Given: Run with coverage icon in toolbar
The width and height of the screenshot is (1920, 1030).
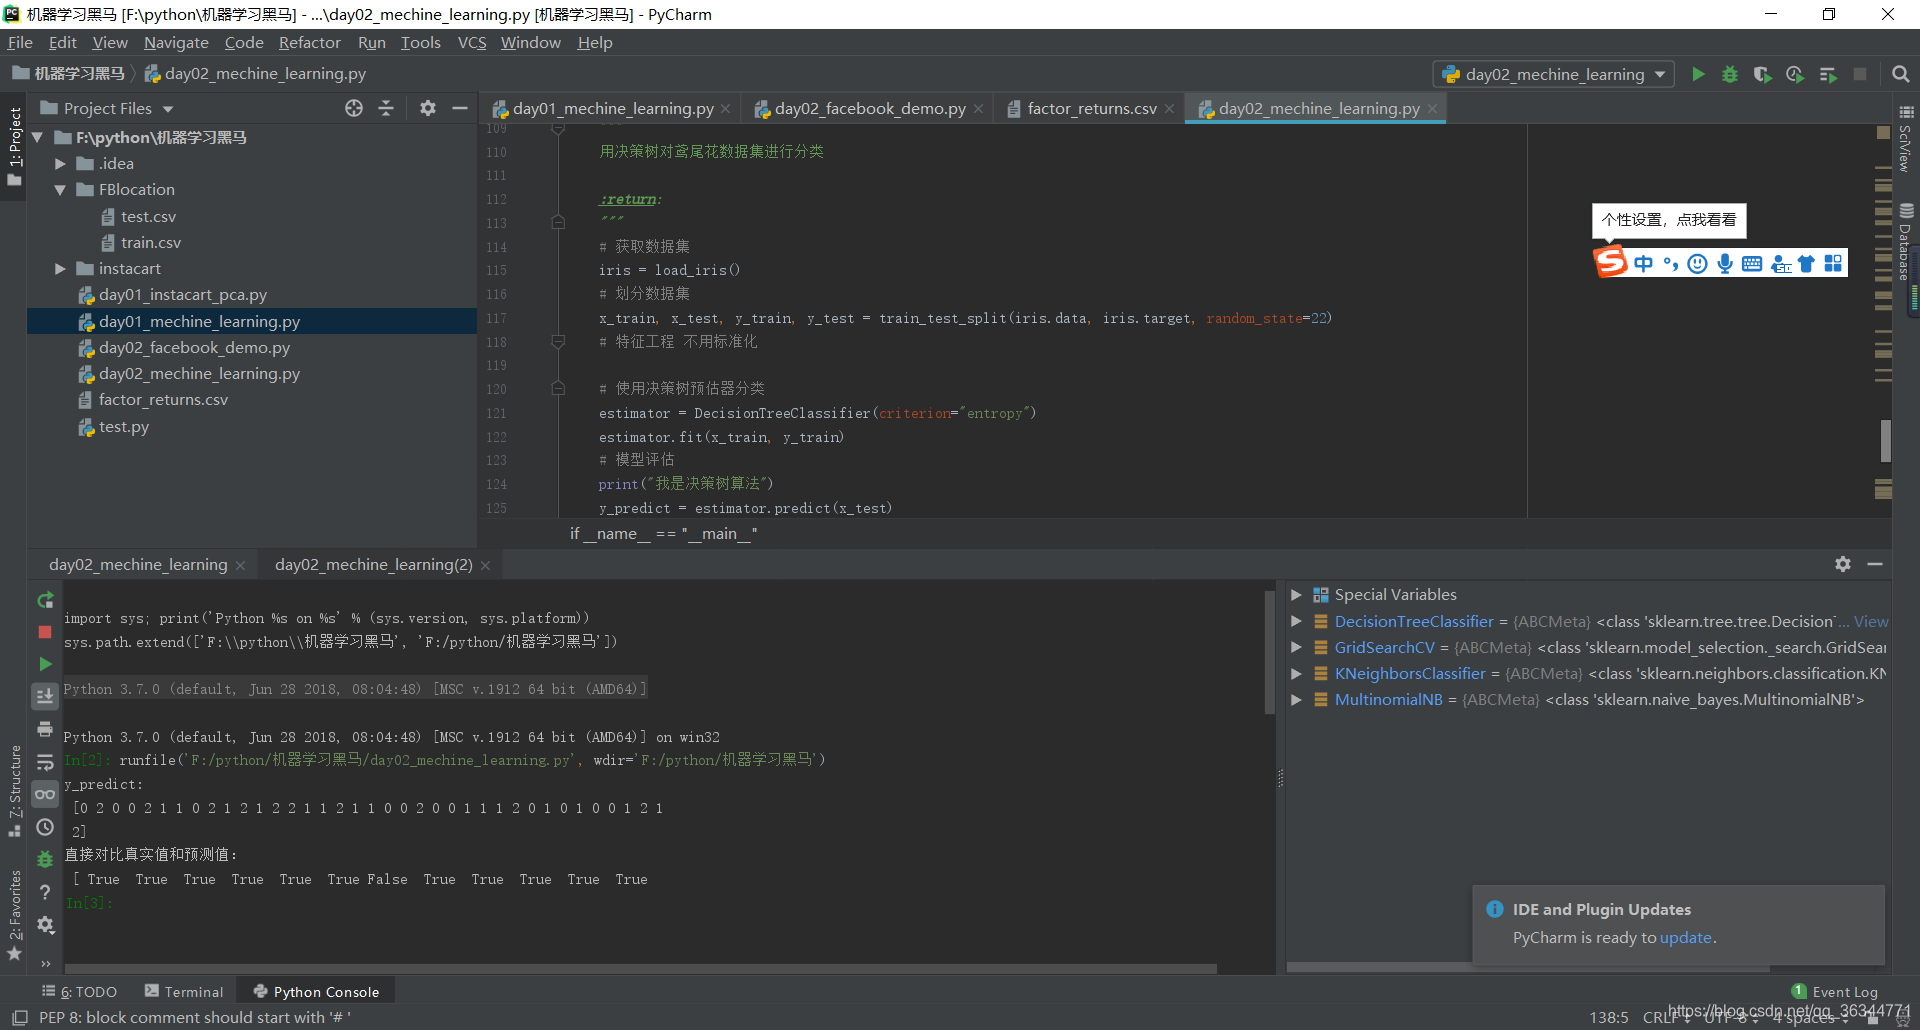Looking at the screenshot, I should coord(1762,74).
